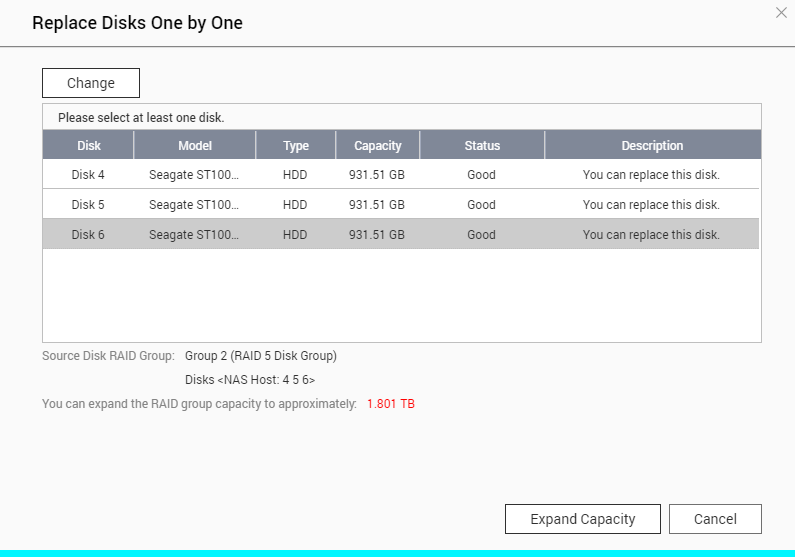Image resolution: width=795 pixels, height=557 pixels.
Task: Click Disk 6 model Seagate ST100...
Action: [194, 235]
